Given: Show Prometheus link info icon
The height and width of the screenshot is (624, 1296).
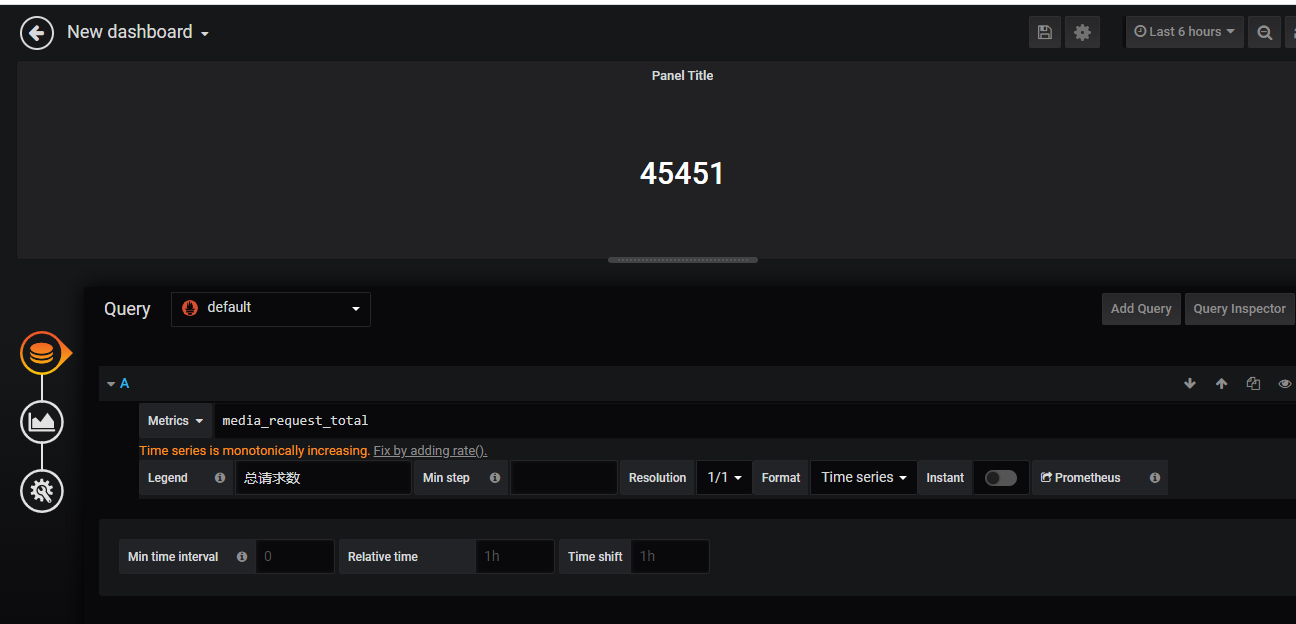Looking at the screenshot, I should tap(1155, 478).
